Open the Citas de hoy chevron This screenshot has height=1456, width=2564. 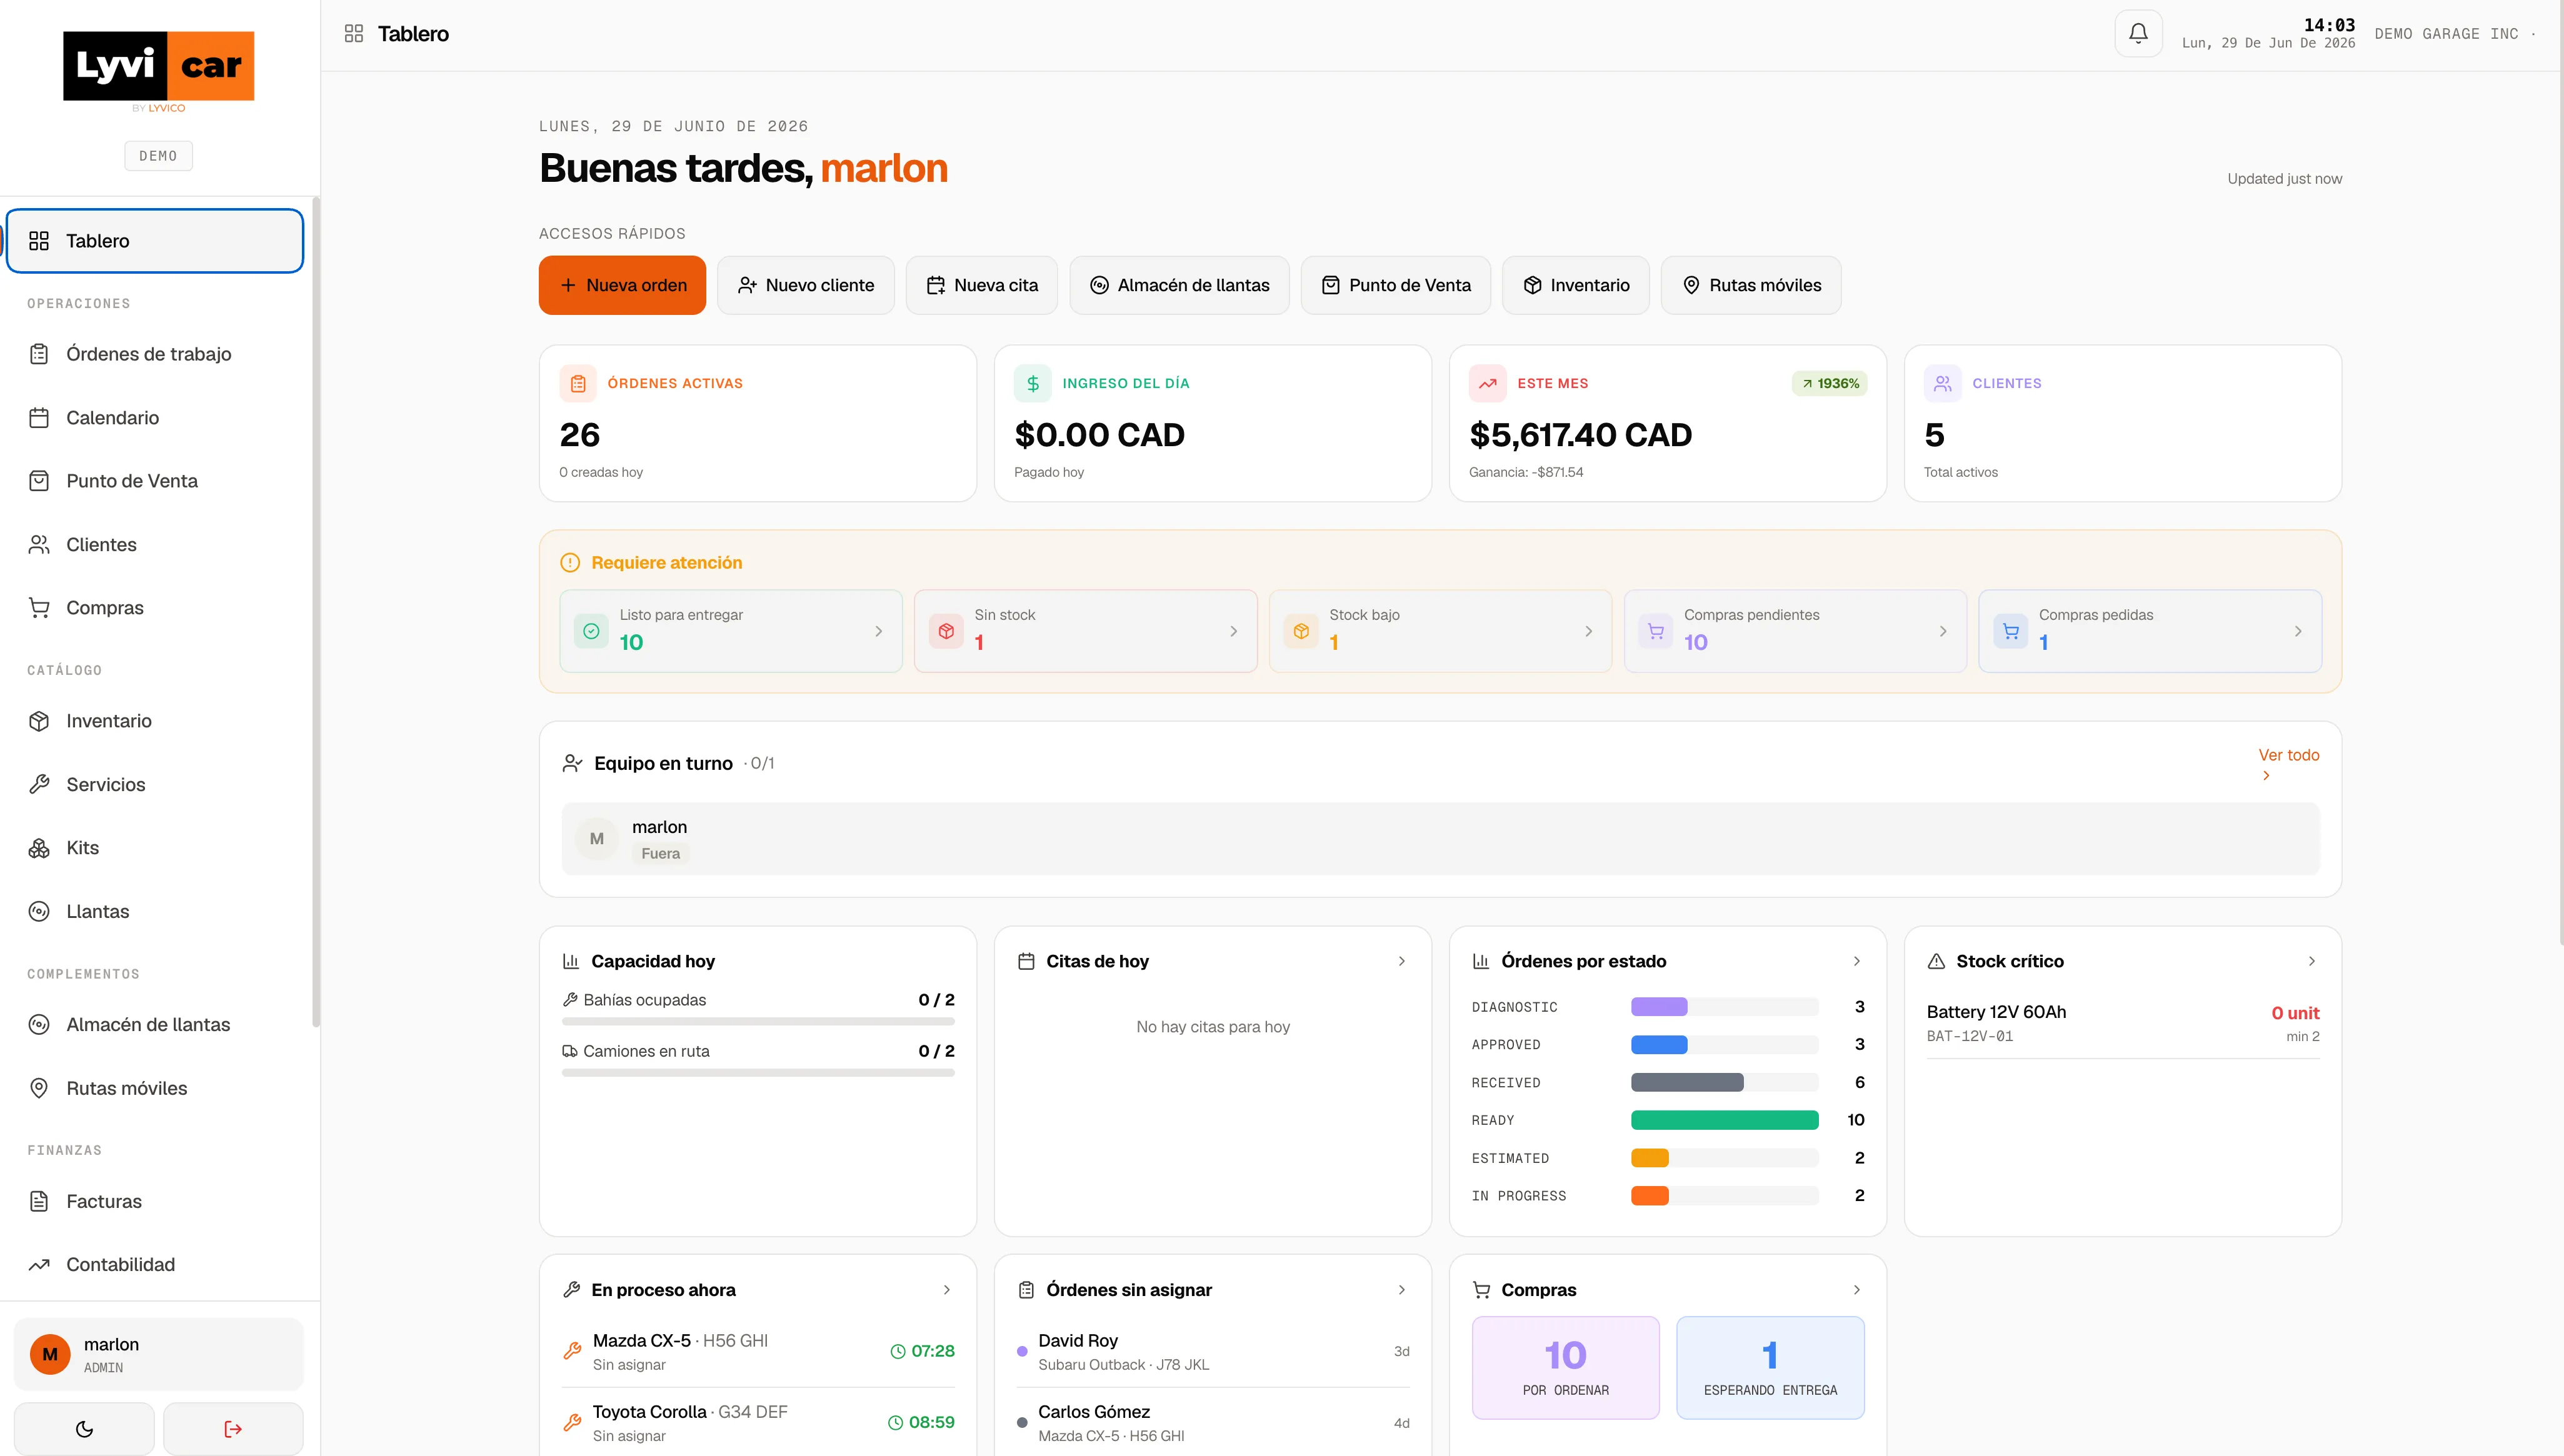[1401, 961]
